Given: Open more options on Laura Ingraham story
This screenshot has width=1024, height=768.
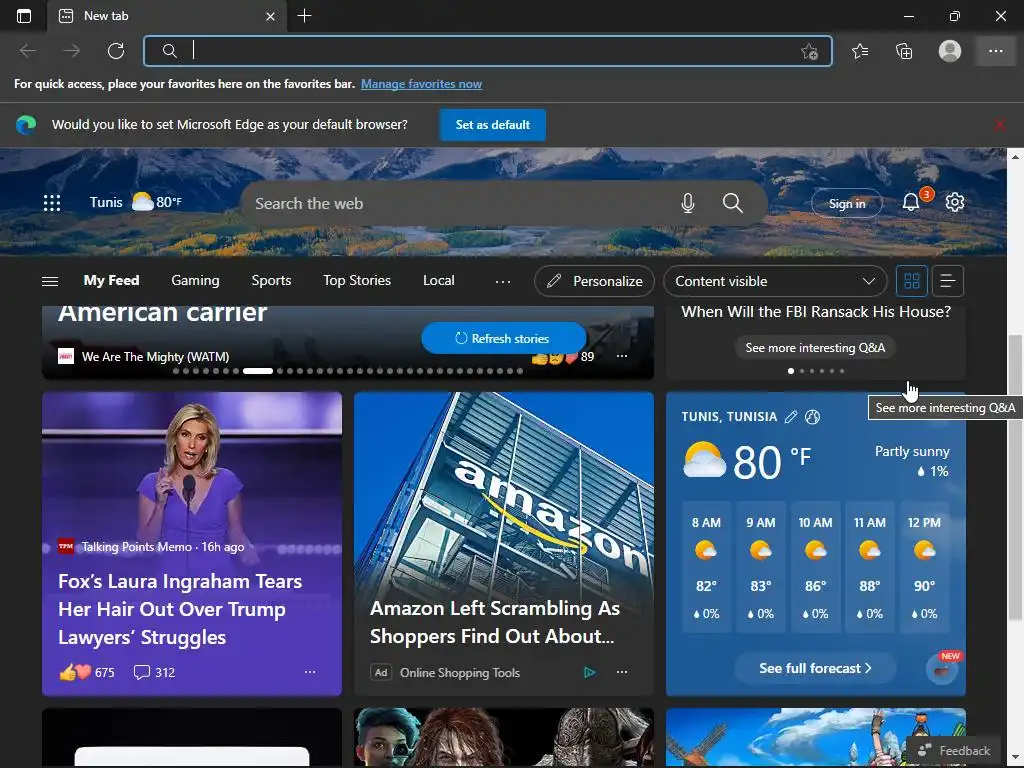Looking at the screenshot, I should click(x=310, y=672).
